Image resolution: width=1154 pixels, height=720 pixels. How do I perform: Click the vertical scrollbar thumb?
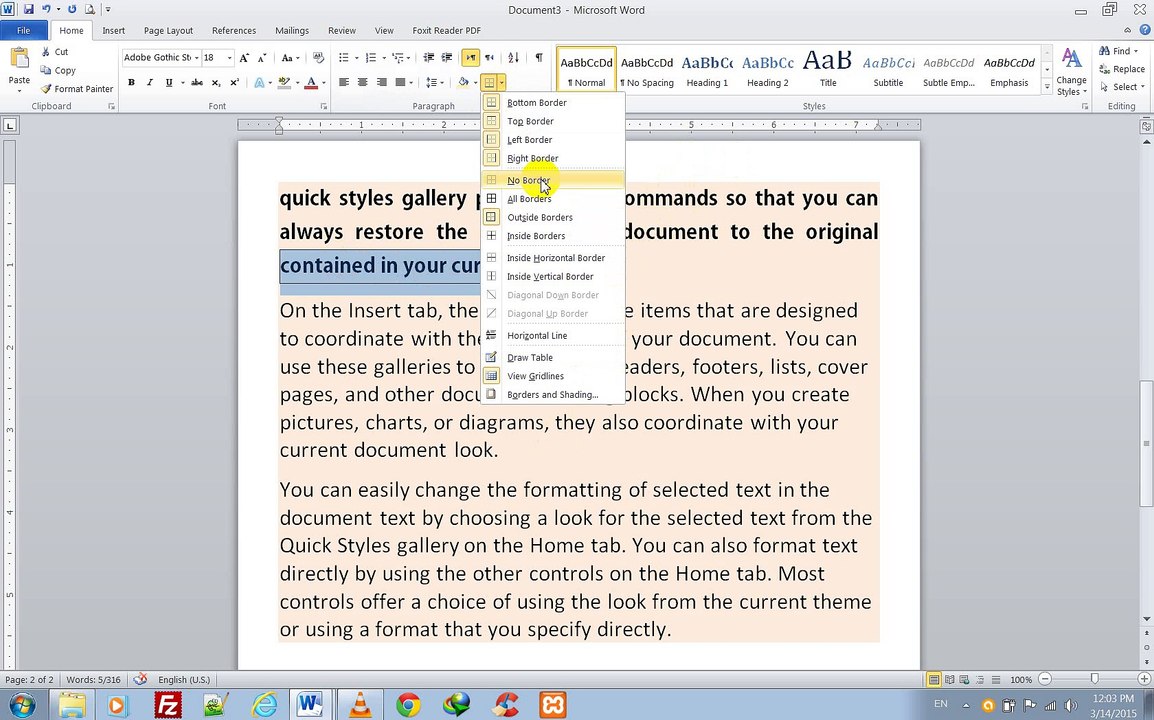coord(1146,443)
